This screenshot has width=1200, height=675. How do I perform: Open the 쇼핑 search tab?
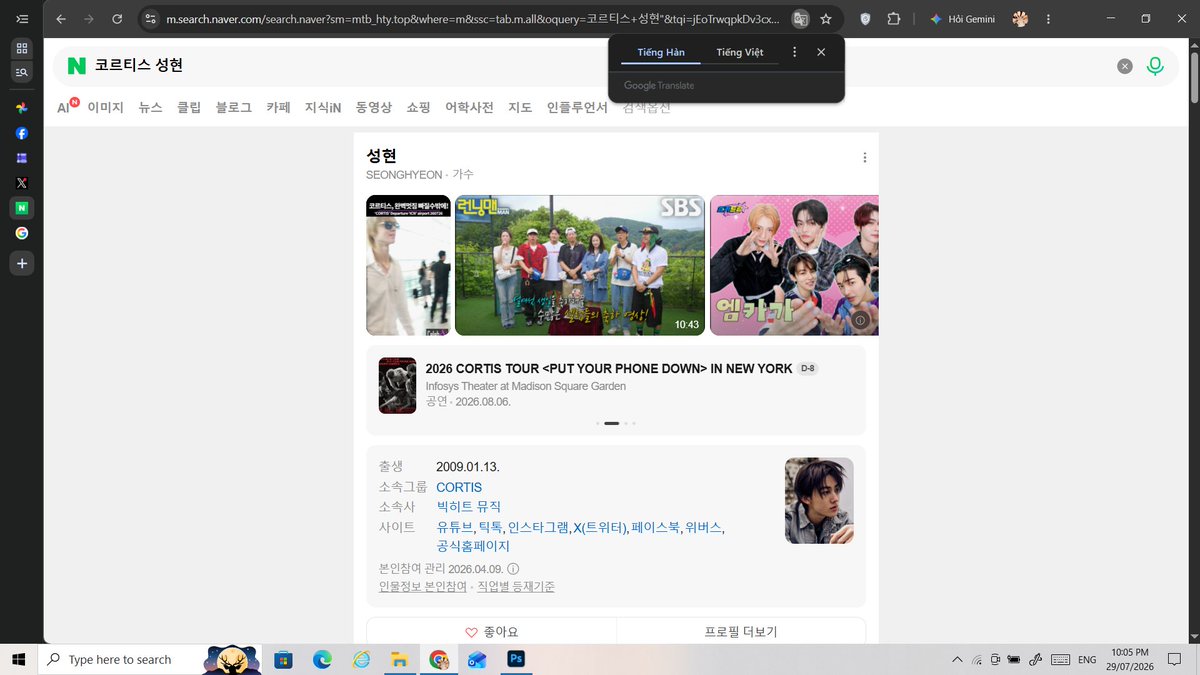point(418,107)
